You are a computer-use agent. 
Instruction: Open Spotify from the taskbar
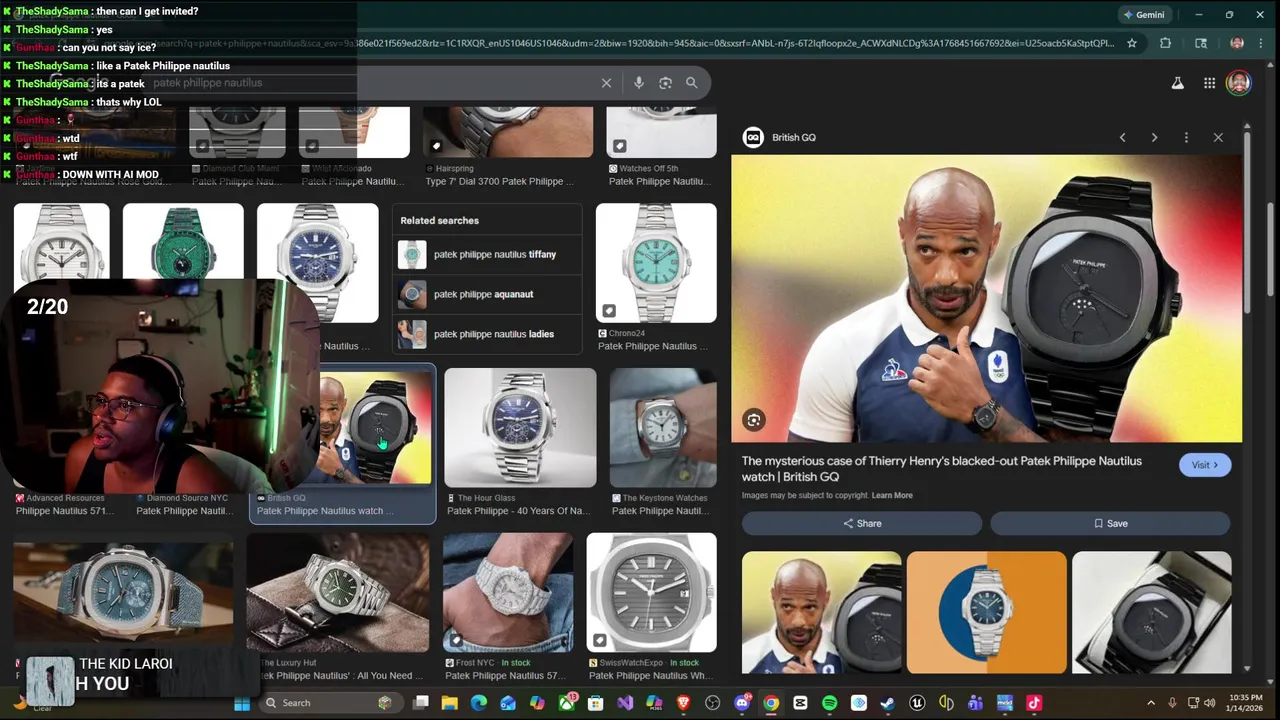pos(829,703)
